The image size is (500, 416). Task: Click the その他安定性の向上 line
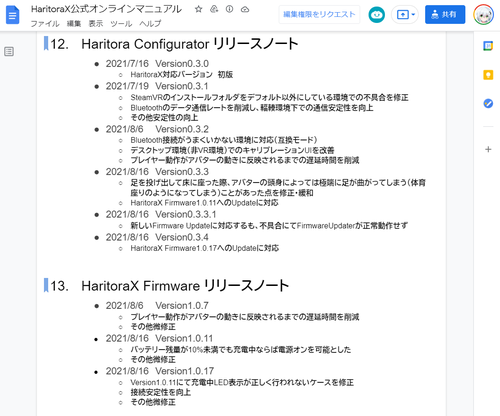click(164, 118)
